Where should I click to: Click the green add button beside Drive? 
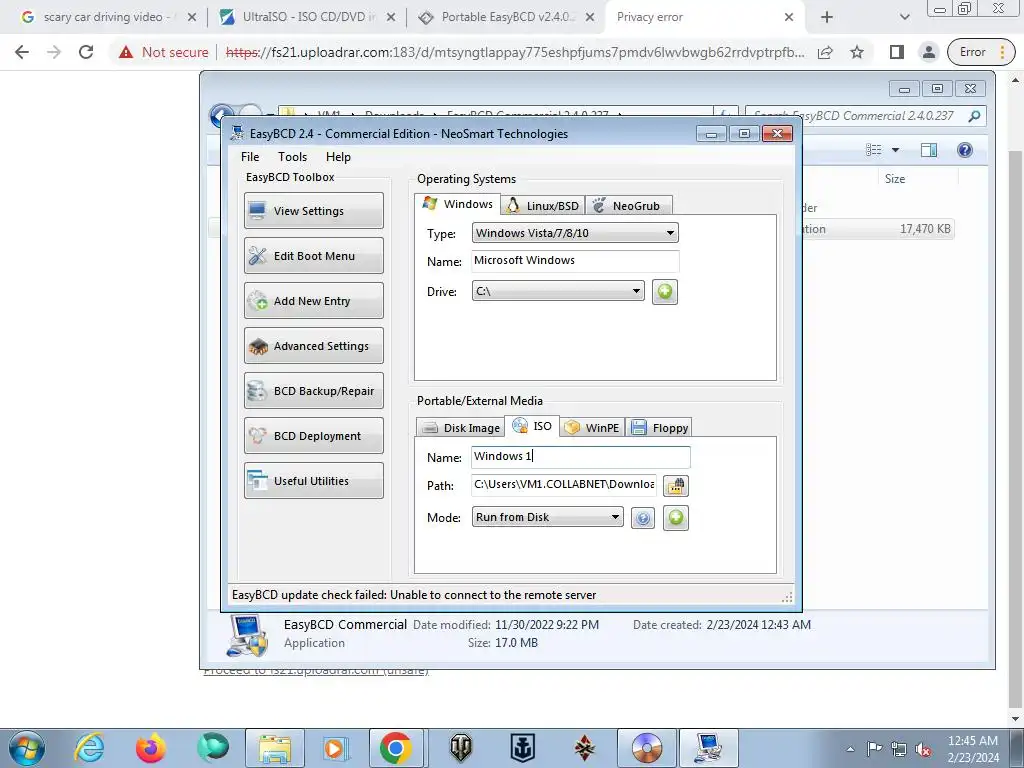click(665, 291)
